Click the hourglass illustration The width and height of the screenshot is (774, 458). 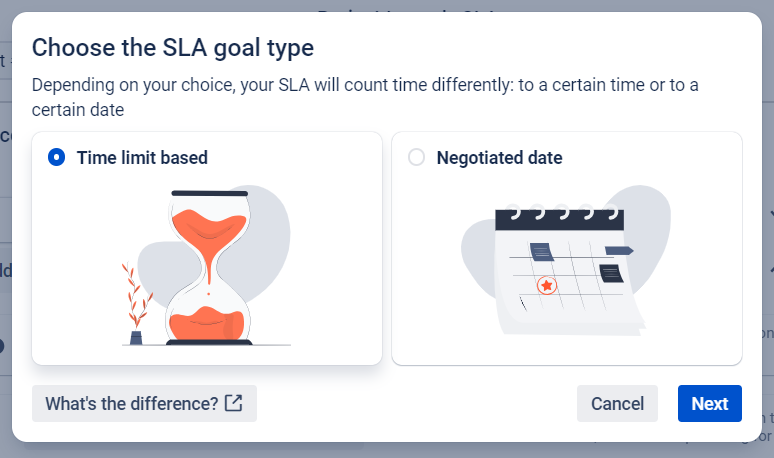[208, 267]
